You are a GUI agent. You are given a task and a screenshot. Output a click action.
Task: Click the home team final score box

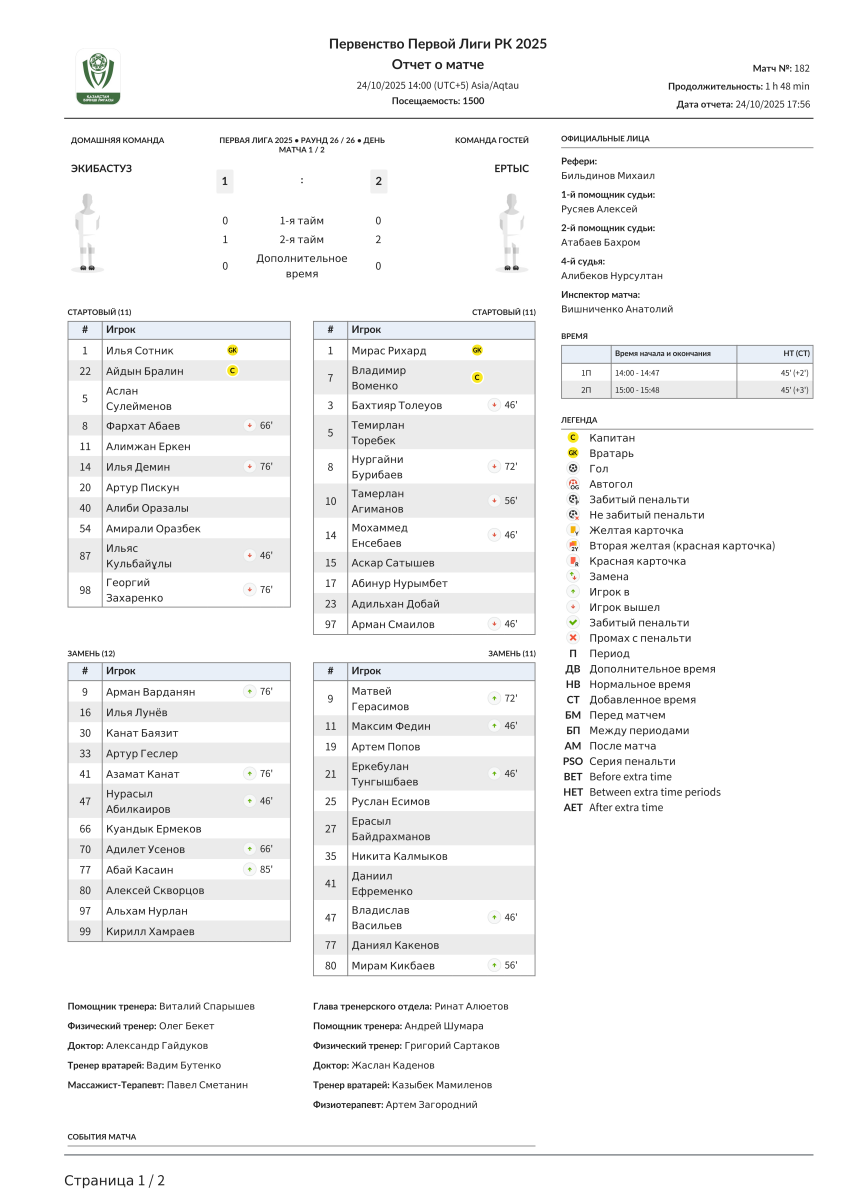(225, 181)
